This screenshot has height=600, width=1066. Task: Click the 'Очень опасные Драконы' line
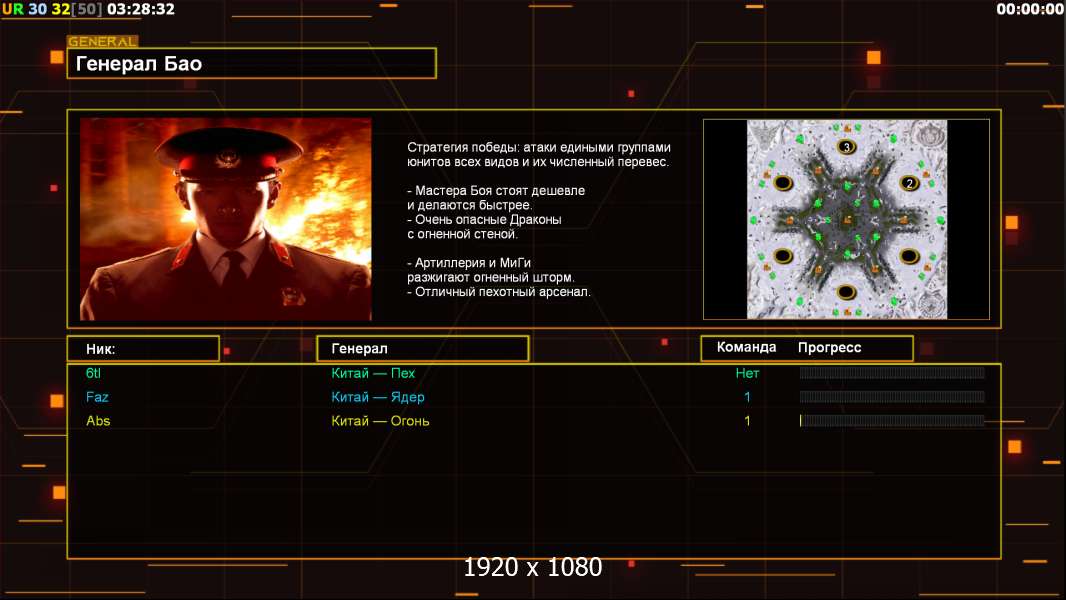coord(484,219)
